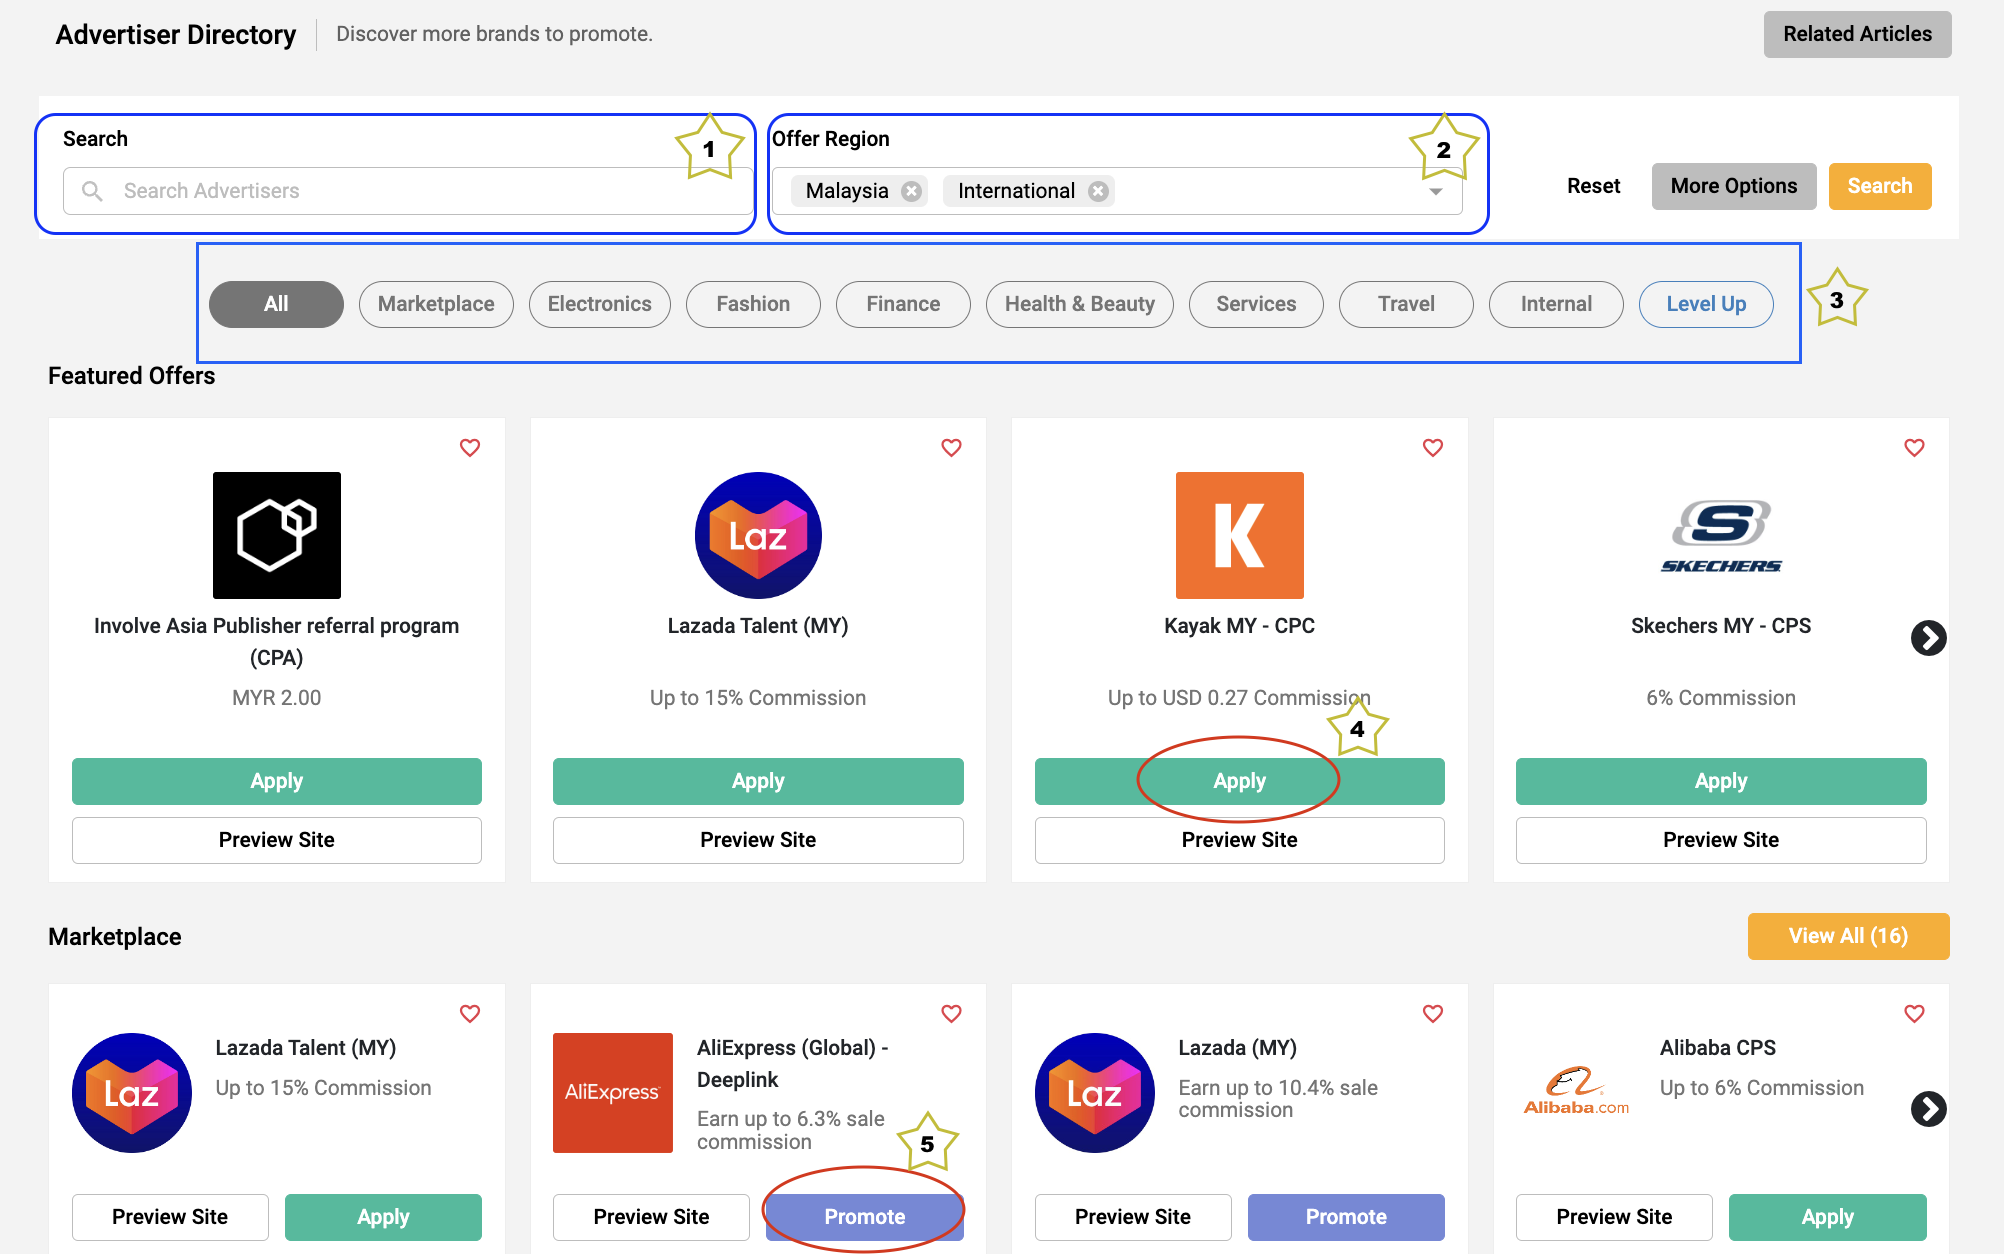Apply to Marketplace Lazada Talent (MY)
Image resolution: width=2004 pixels, height=1254 pixels.
(383, 1217)
